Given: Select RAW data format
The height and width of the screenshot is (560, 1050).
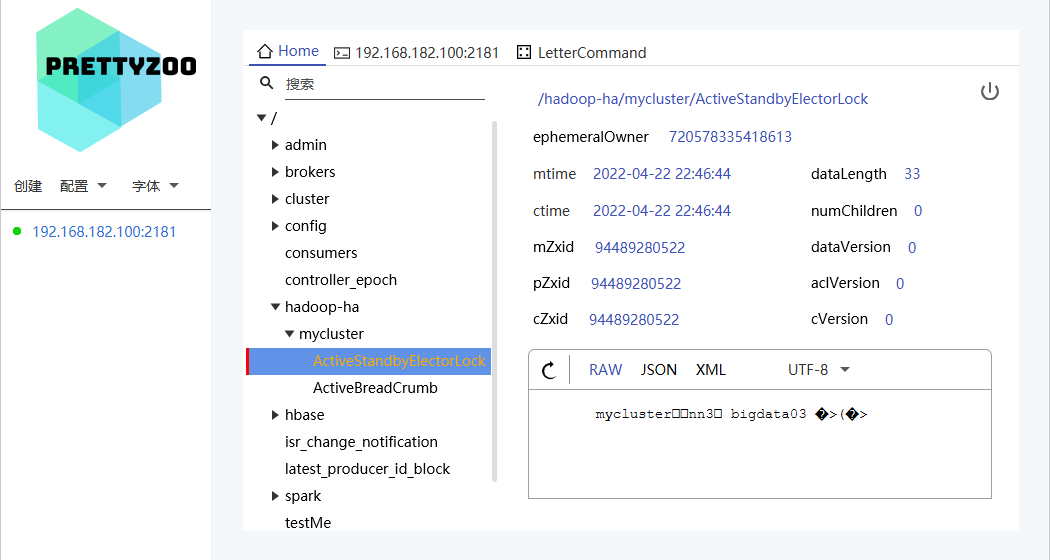Looking at the screenshot, I should click(x=605, y=370).
